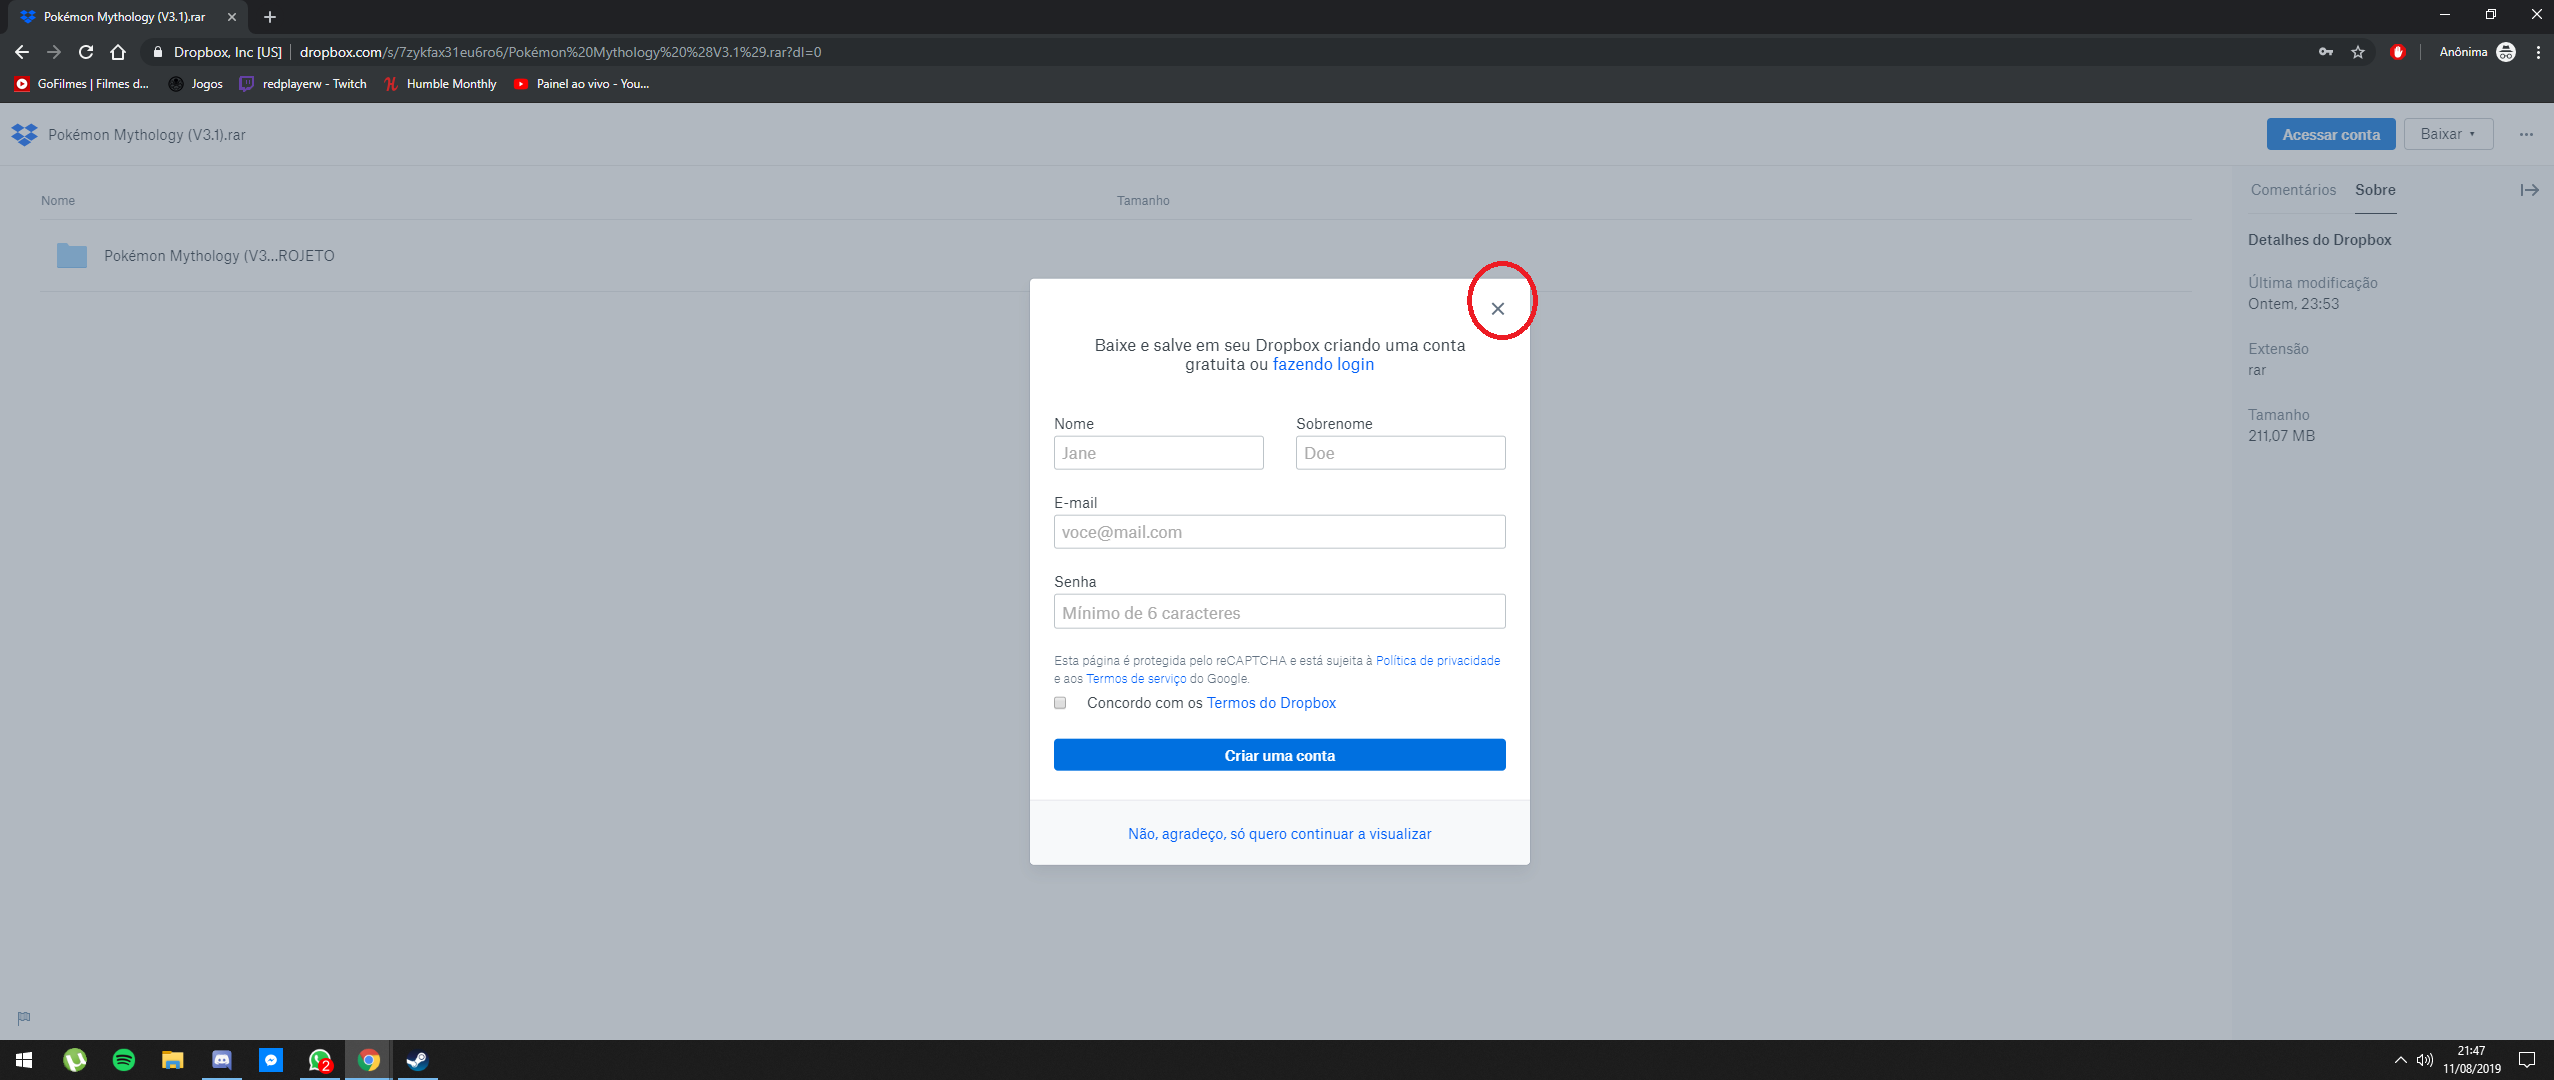Click the Chrome taskbar icon

coord(369,1060)
